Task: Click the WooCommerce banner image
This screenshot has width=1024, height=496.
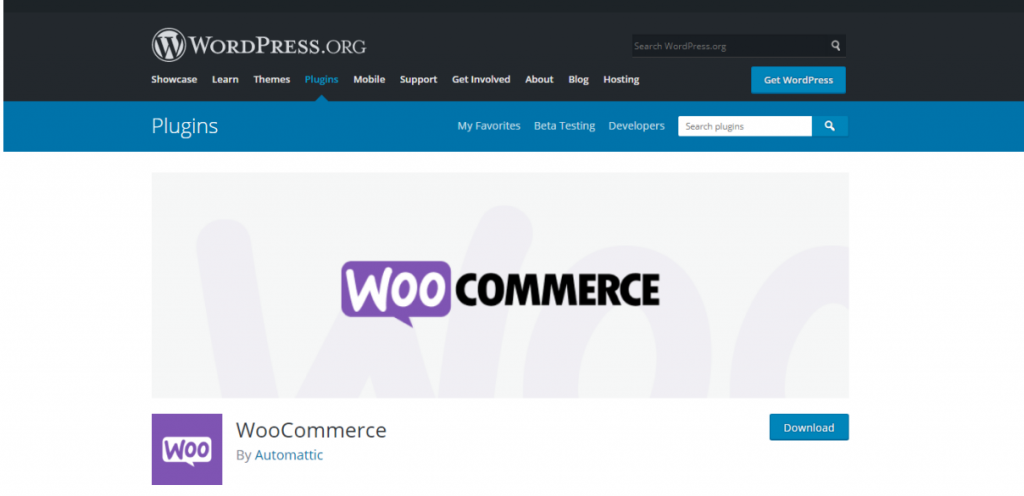Action: tap(500, 285)
